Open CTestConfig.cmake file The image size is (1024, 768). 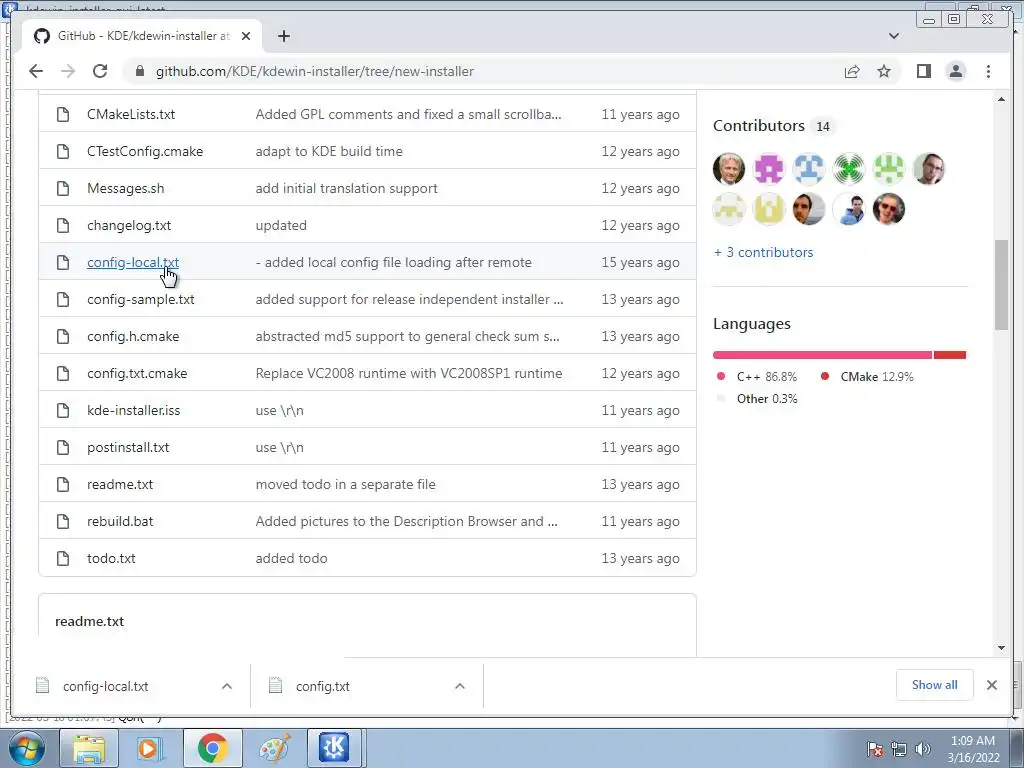[x=145, y=152]
